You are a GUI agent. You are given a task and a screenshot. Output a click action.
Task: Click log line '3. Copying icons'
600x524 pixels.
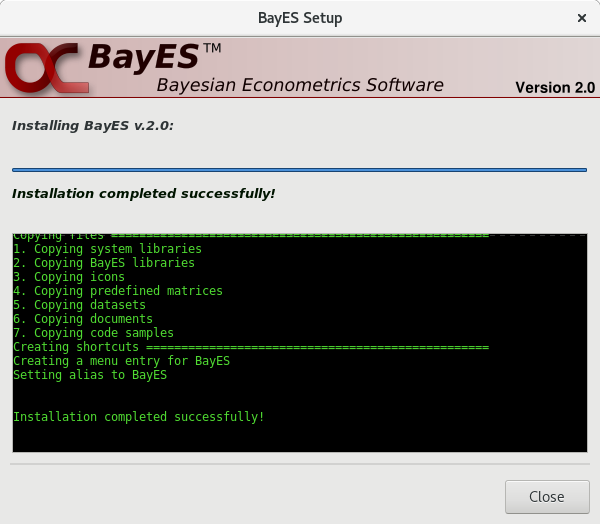coord(69,277)
